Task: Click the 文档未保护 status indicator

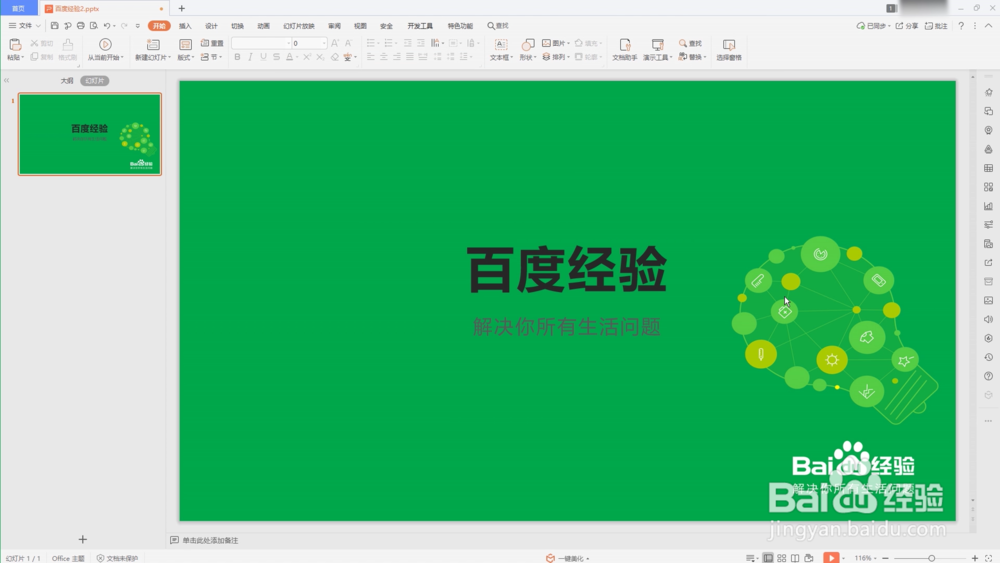Action: 117,559
